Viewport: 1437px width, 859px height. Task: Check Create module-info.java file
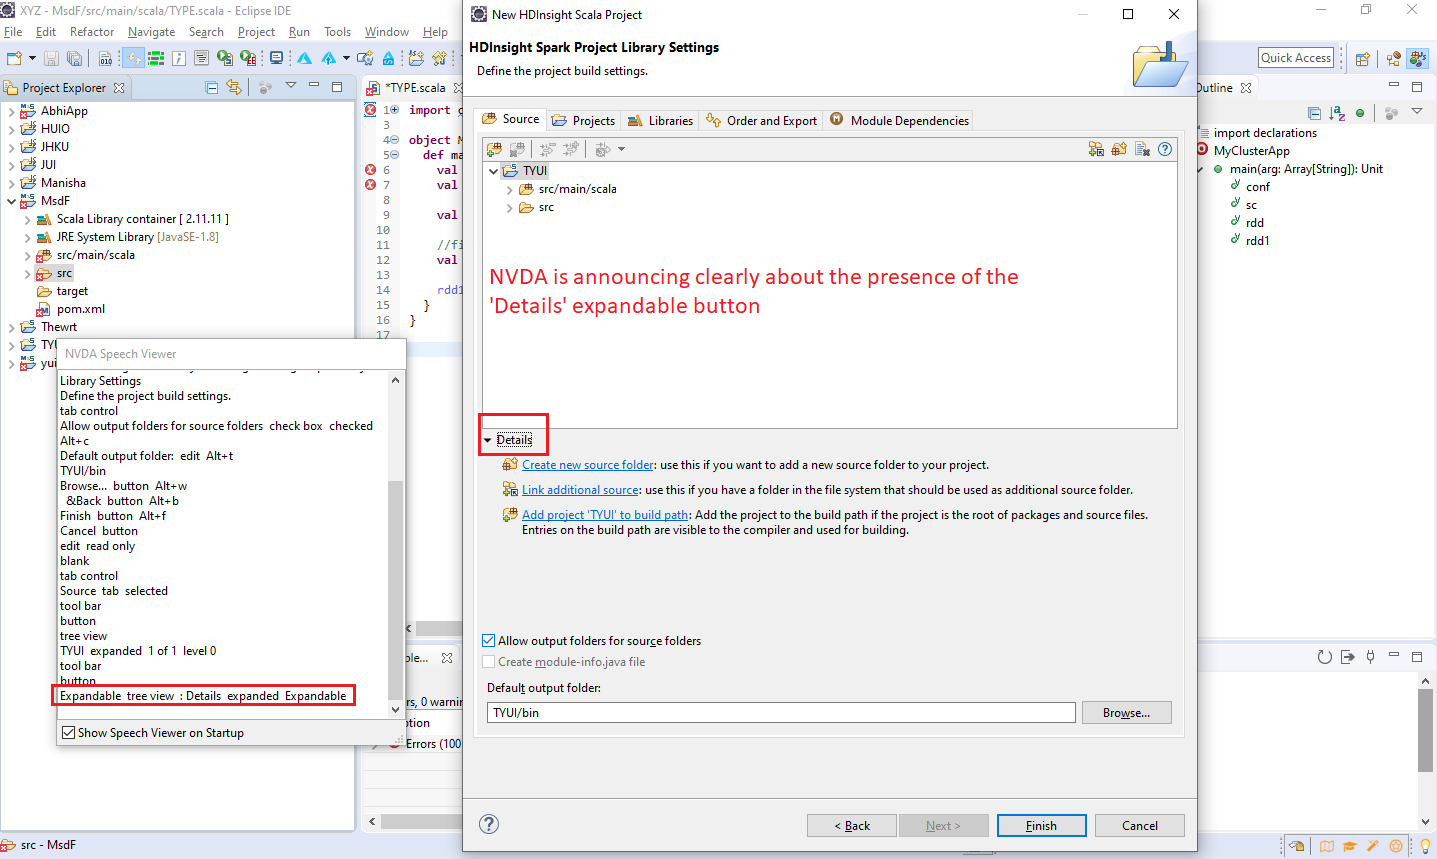coord(488,661)
